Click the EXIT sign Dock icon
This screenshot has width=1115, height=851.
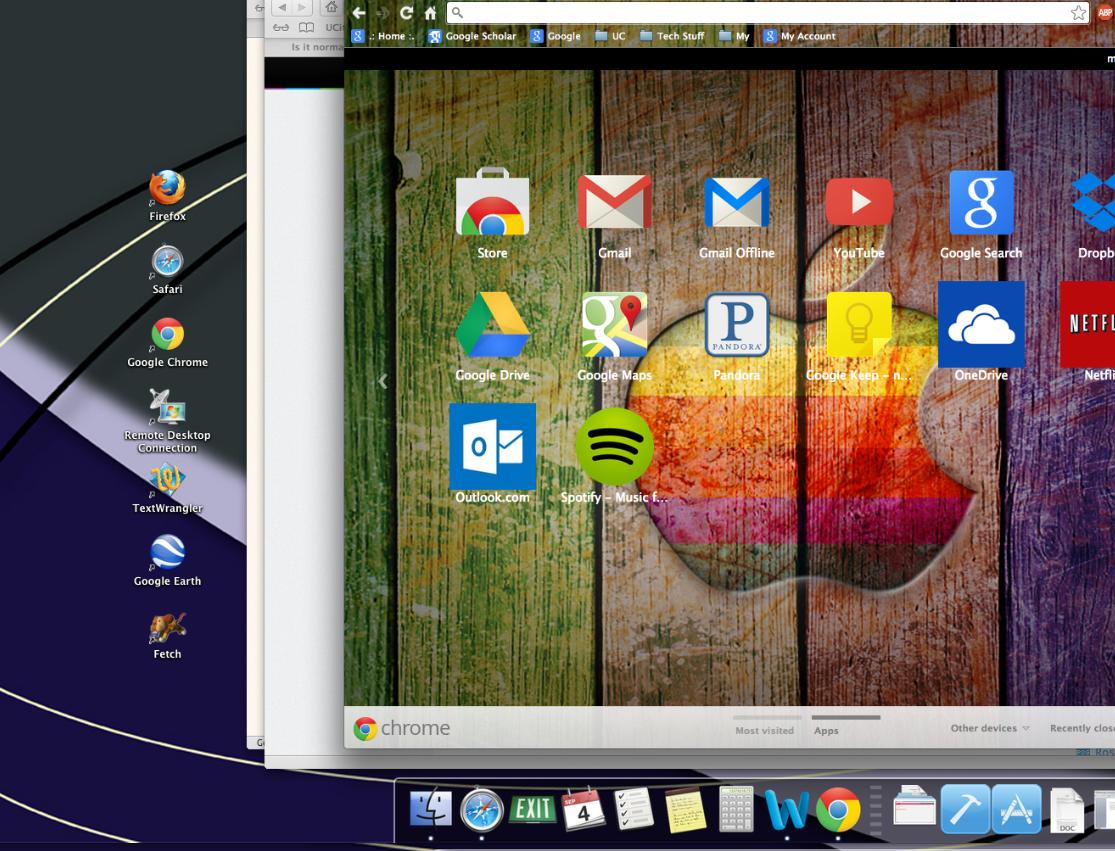point(533,809)
